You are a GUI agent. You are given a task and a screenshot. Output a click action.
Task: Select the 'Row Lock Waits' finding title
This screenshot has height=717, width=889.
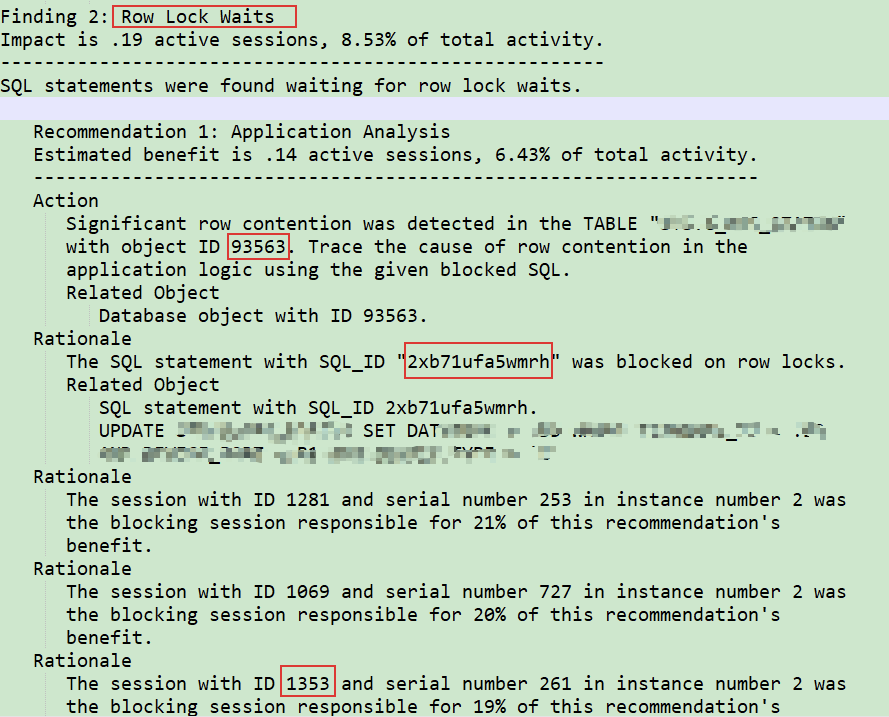197,16
